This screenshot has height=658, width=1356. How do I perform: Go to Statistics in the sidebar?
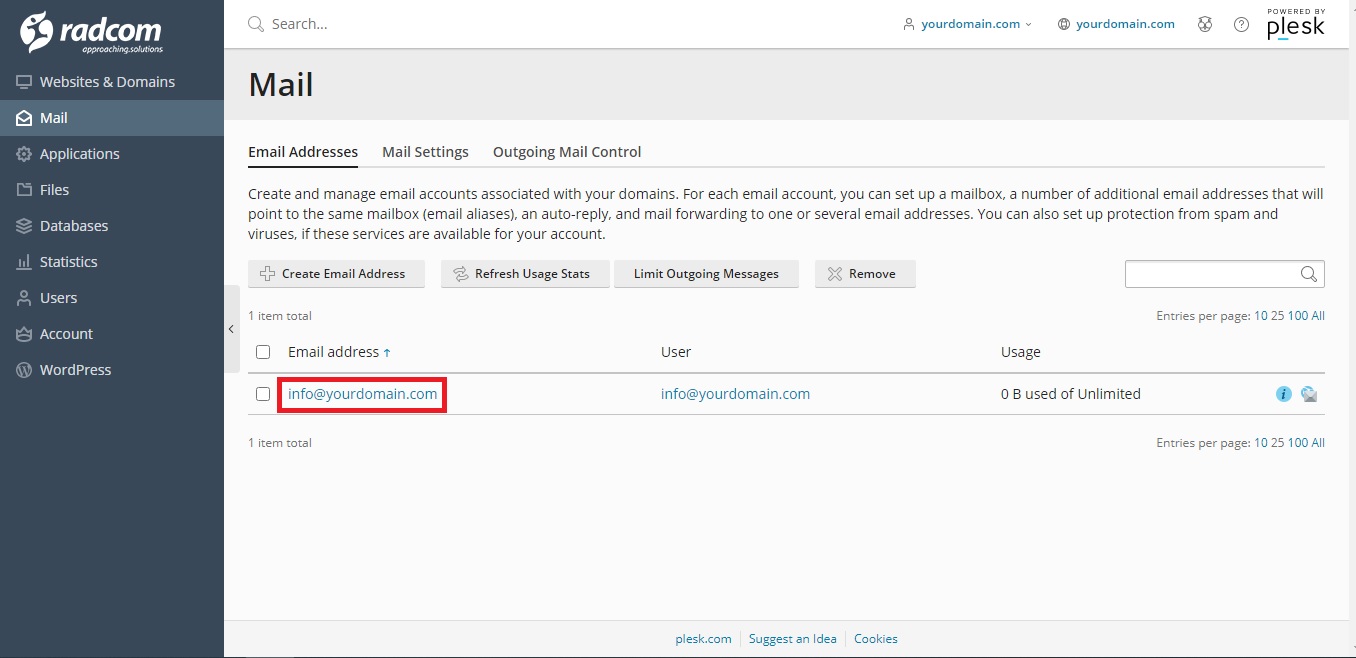click(68, 262)
